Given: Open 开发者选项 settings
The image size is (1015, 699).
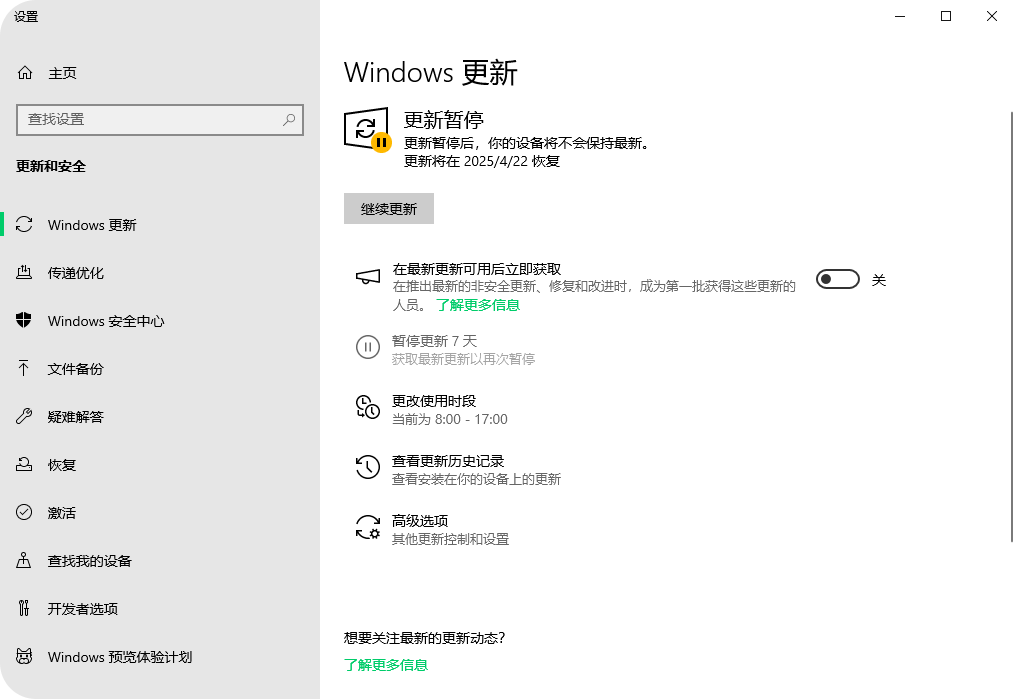Looking at the screenshot, I should [160, 608].
